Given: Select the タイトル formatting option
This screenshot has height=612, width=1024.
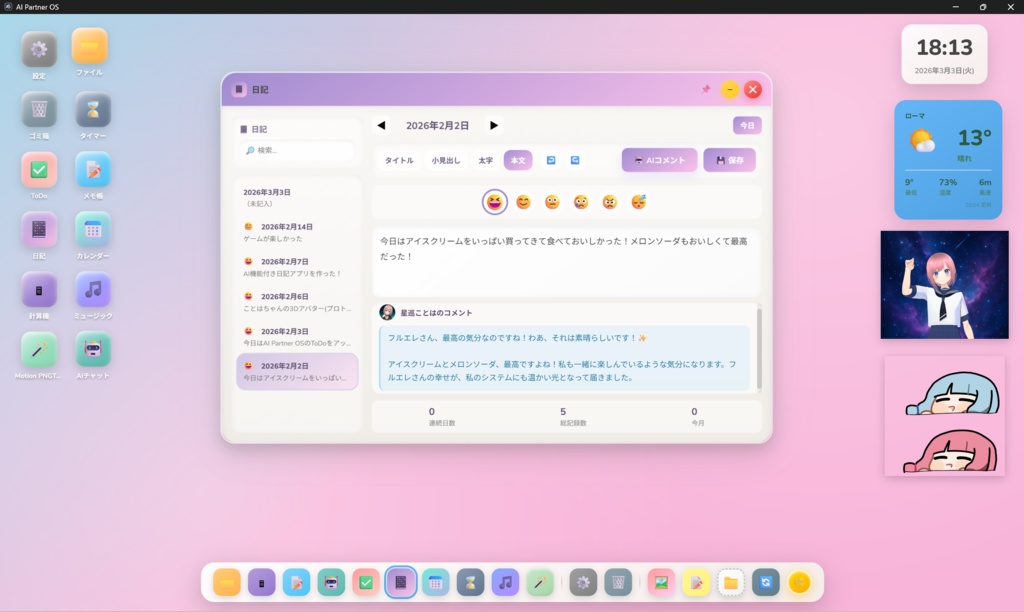Looking at the screenshot, I should coord(397,159).
